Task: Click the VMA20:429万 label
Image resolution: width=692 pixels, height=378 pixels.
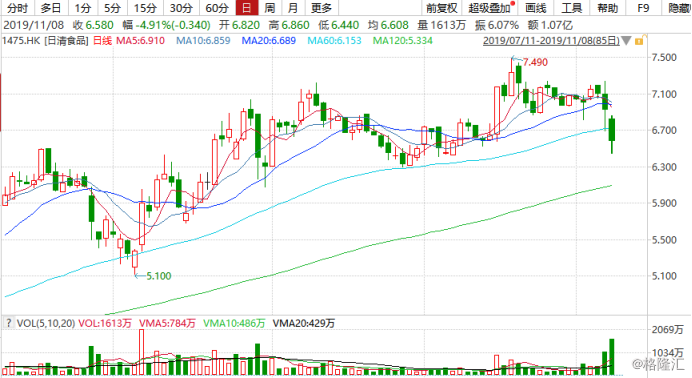Action: coord(304,323)
